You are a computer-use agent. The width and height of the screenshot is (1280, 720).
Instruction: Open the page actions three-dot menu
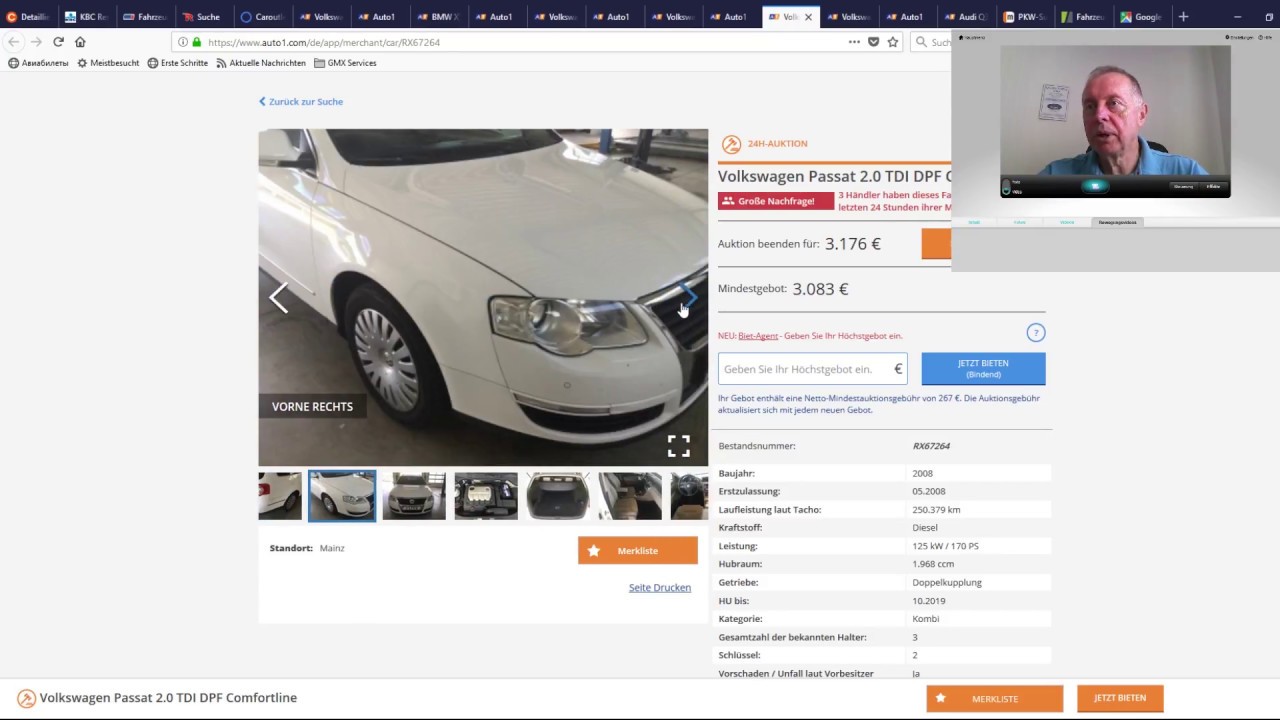(854, 42)
